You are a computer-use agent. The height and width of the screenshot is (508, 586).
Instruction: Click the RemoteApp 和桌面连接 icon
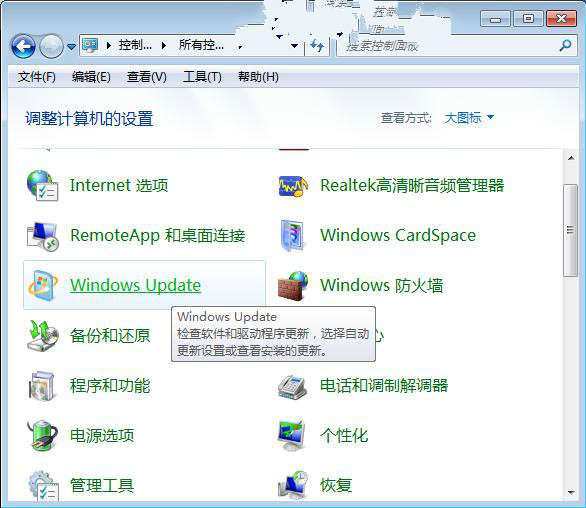coord(43,236)
